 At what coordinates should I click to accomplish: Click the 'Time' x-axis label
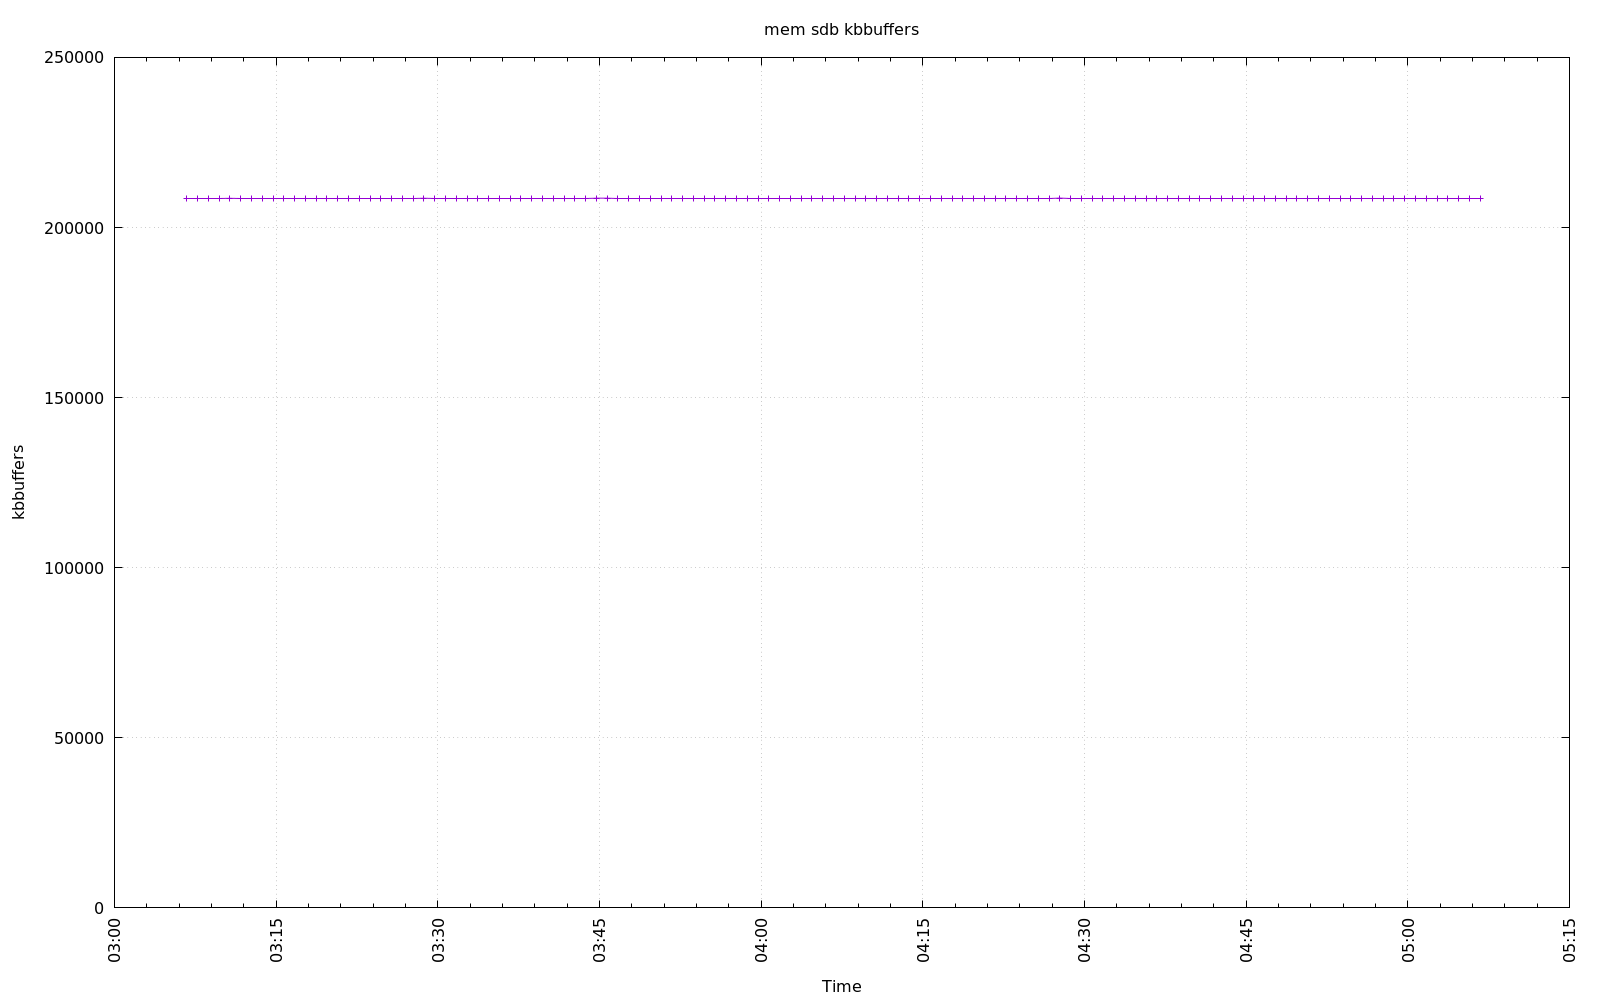pos(841,986)
